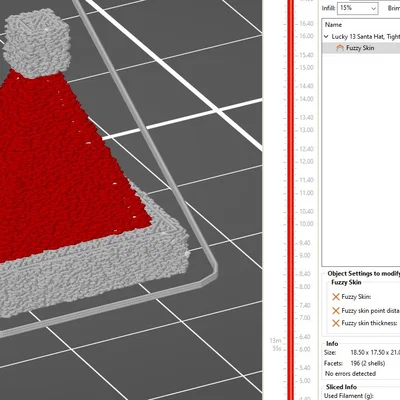Collapse the Lucky 13 Santa Hat object

point(326,37)
